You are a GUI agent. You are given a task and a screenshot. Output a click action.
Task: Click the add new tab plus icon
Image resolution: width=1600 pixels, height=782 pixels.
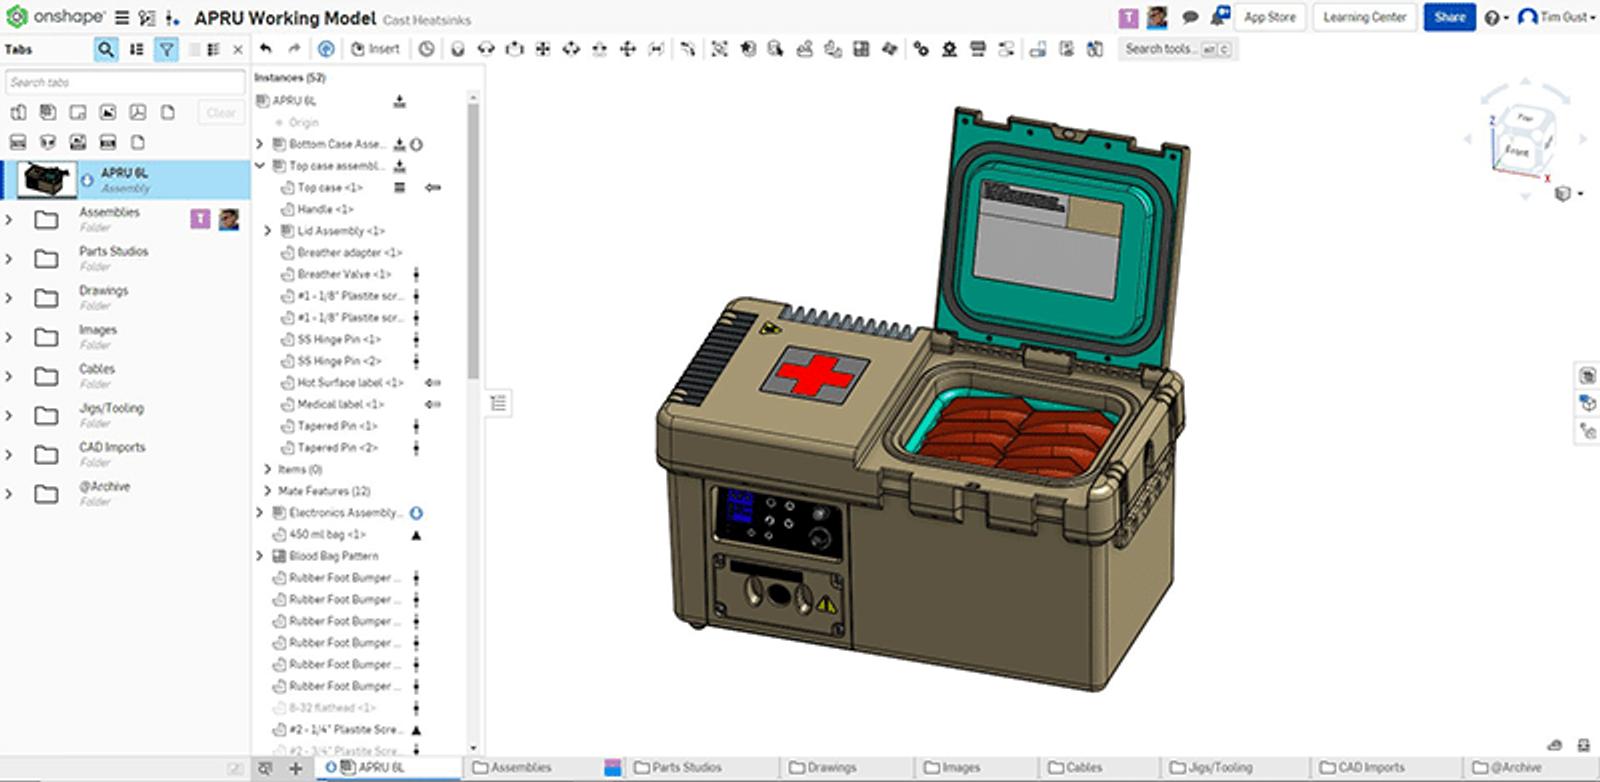(x=296, y=768)
